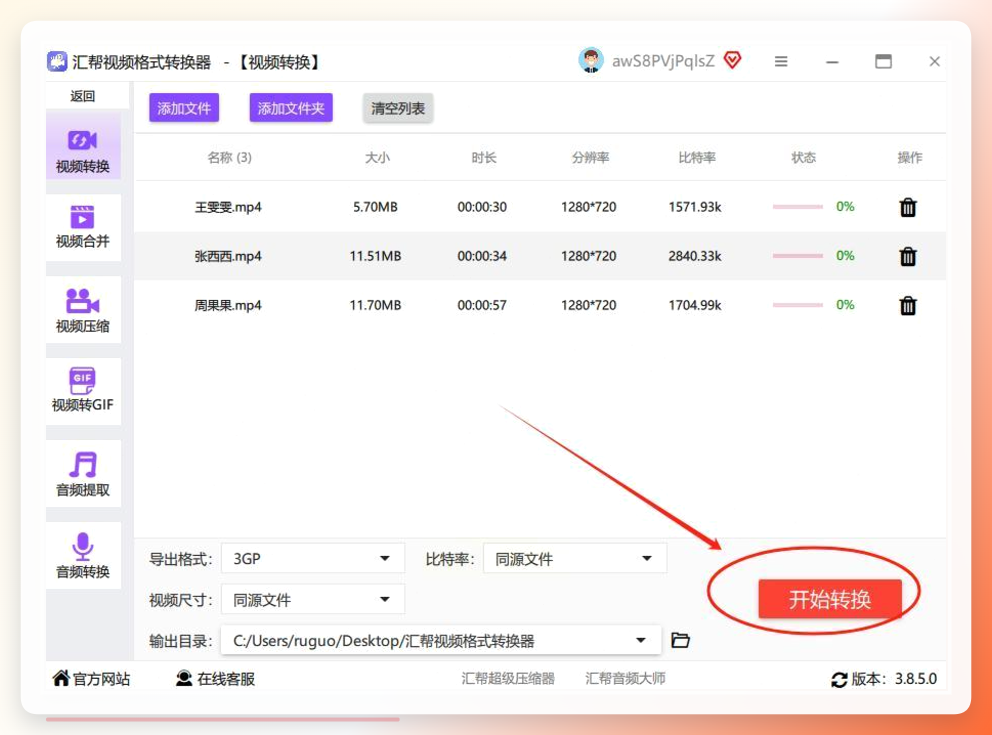Click the 操作 column header

pos(910,158)
